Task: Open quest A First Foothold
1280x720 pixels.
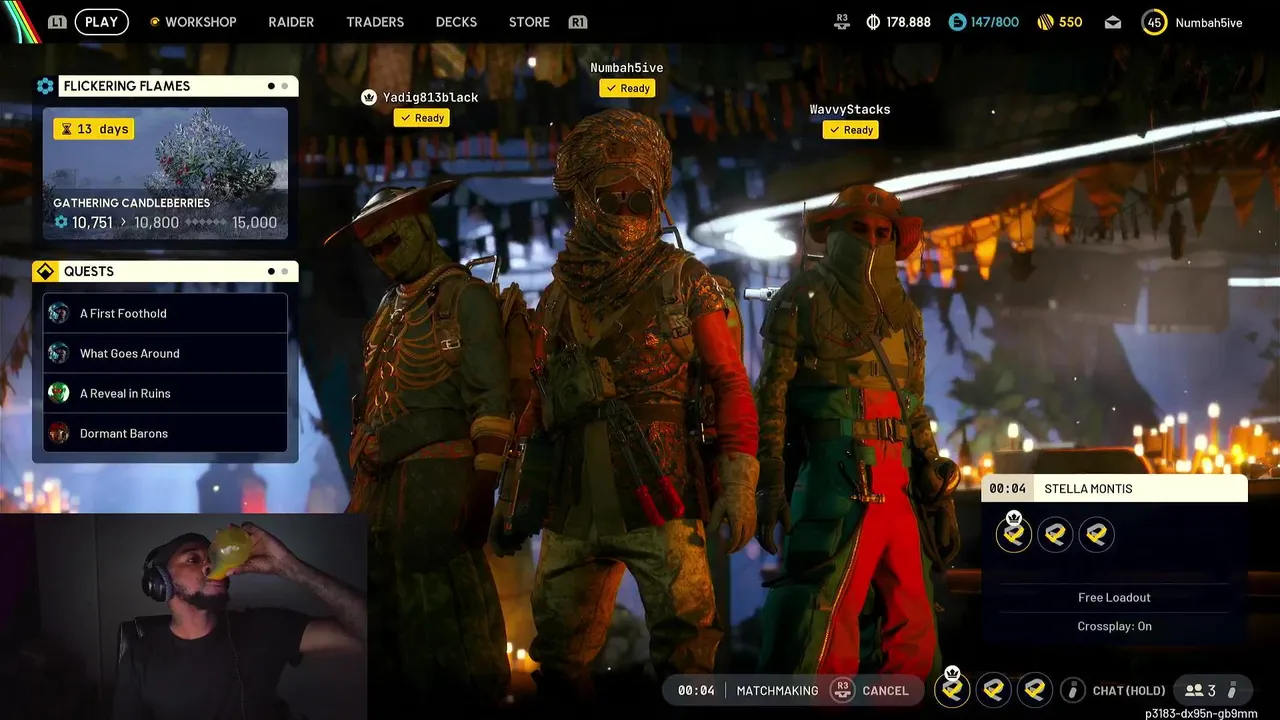Action: coord(165,313)
